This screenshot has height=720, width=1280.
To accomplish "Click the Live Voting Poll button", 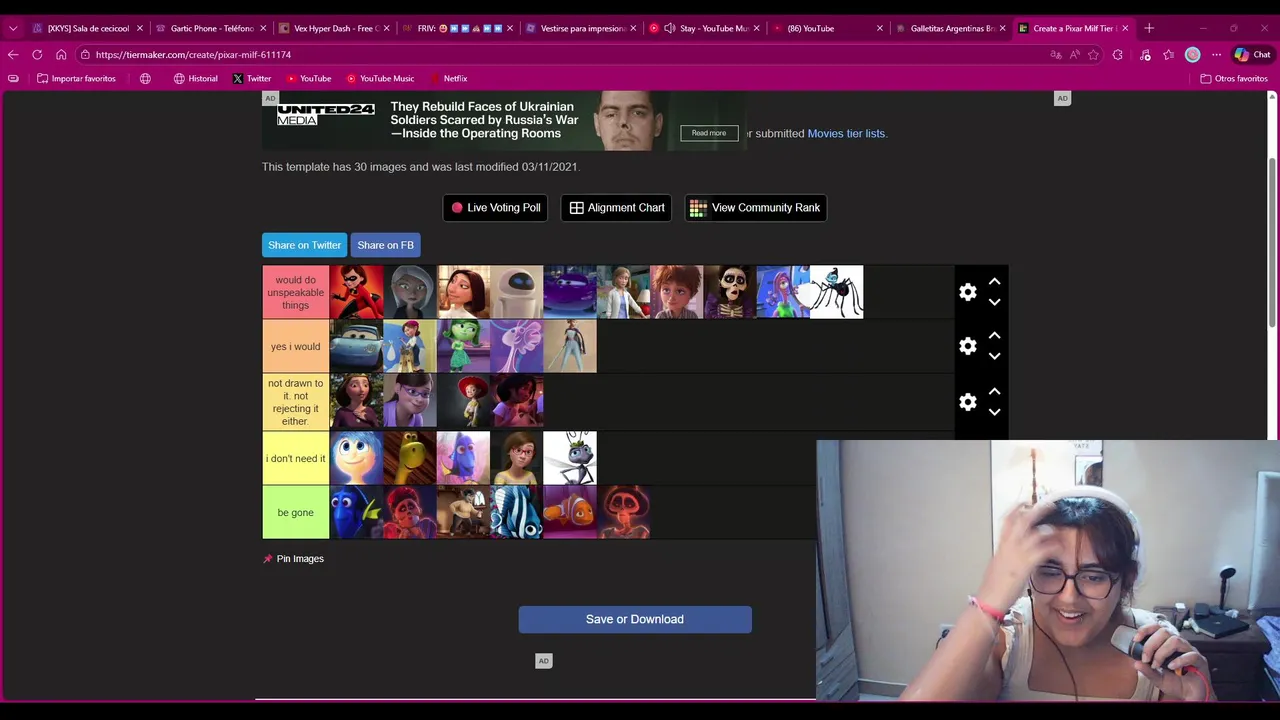I will coord(495,208).
